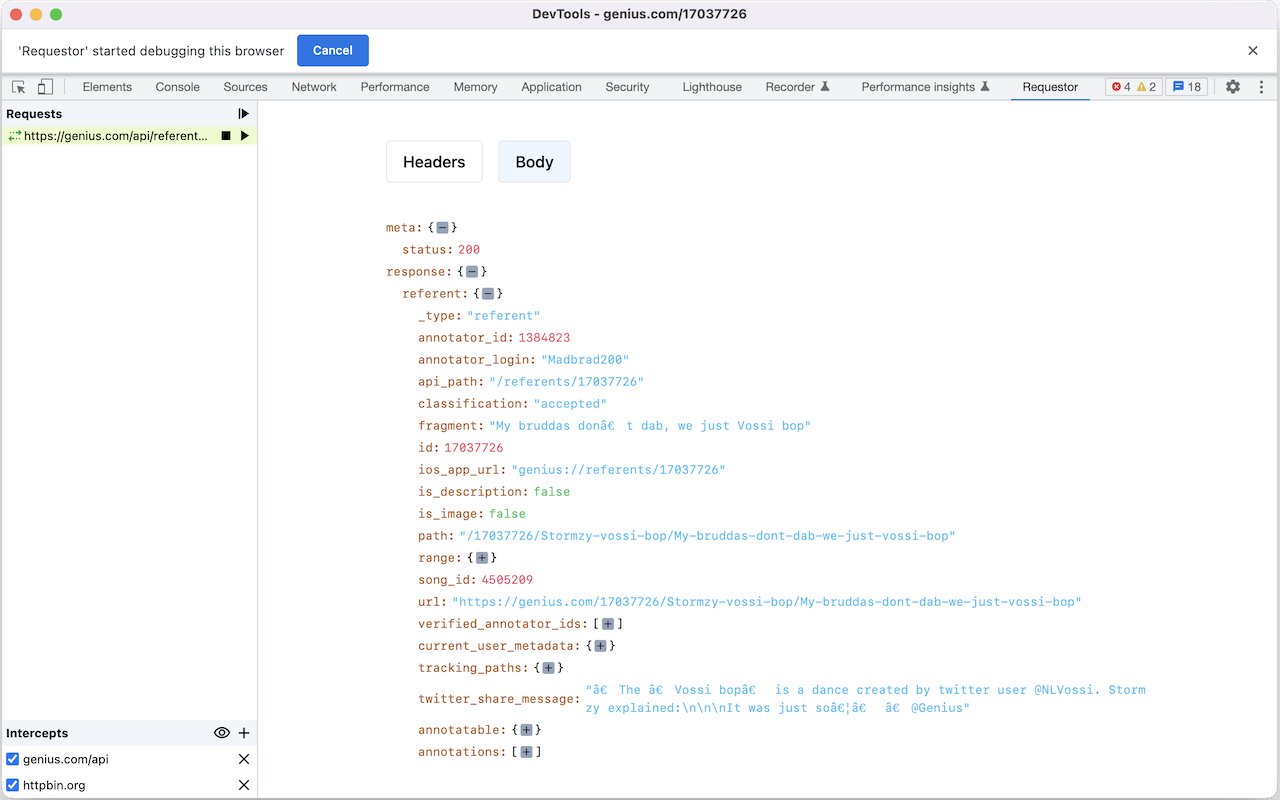Click the twitter_share_message key

497,699
